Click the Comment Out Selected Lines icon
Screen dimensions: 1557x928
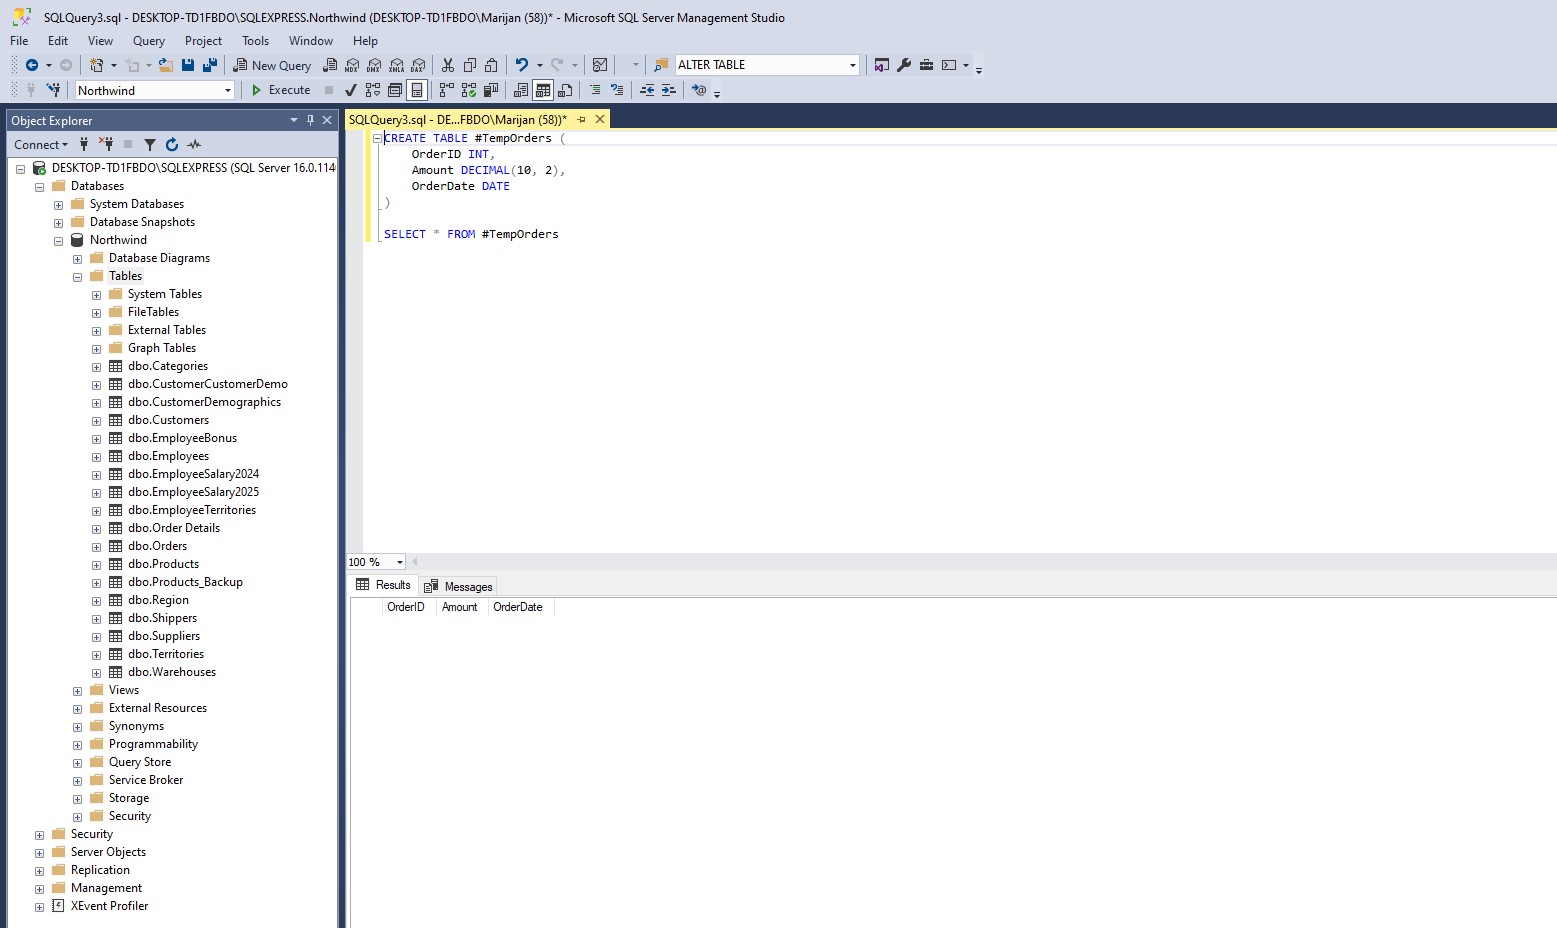pos(595,90)
